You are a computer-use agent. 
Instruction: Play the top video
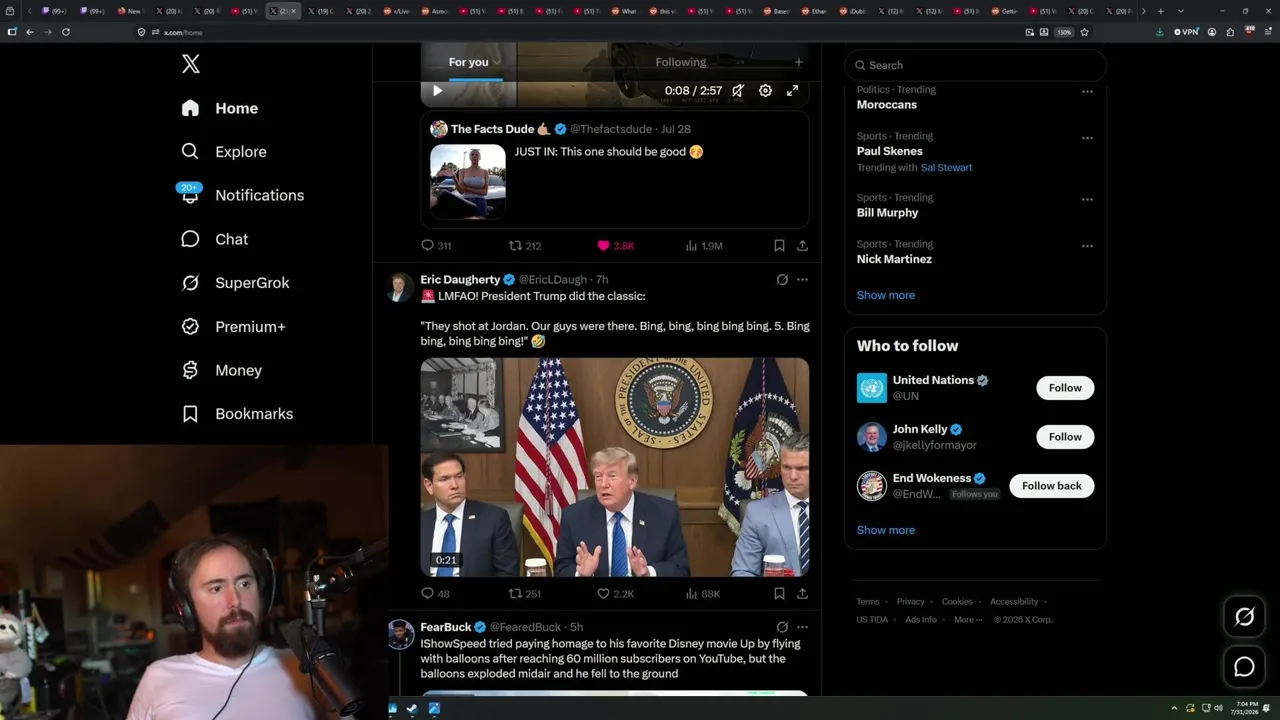click(437, 91)
